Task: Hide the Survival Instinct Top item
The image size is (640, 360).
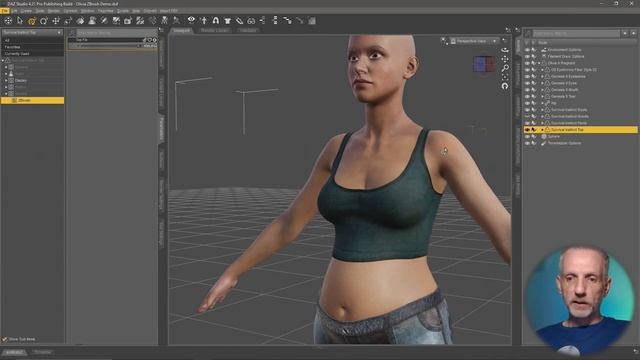Action: [x=527, y=130]
